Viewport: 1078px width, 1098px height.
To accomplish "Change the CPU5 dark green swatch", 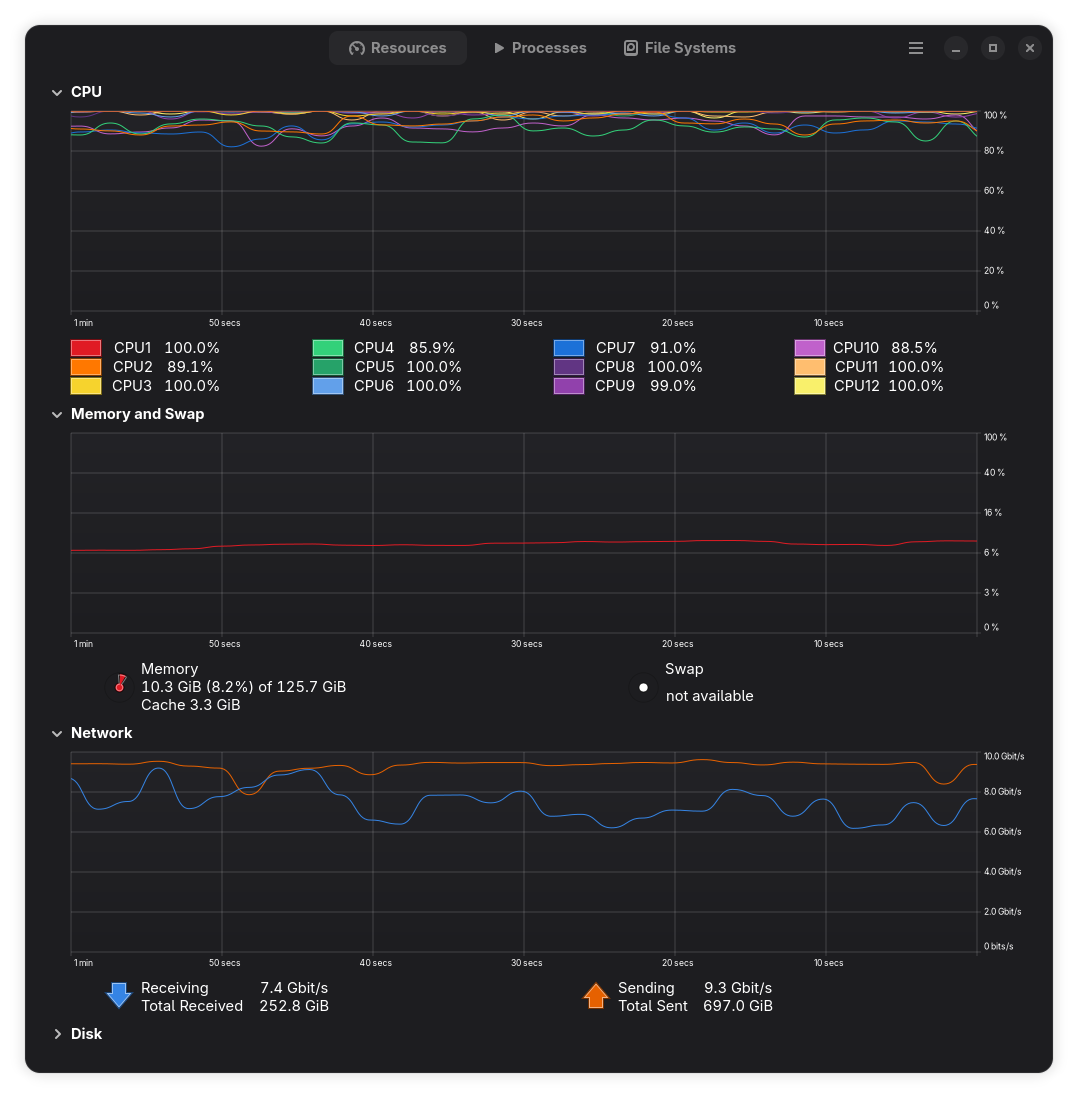I will 328,367.
